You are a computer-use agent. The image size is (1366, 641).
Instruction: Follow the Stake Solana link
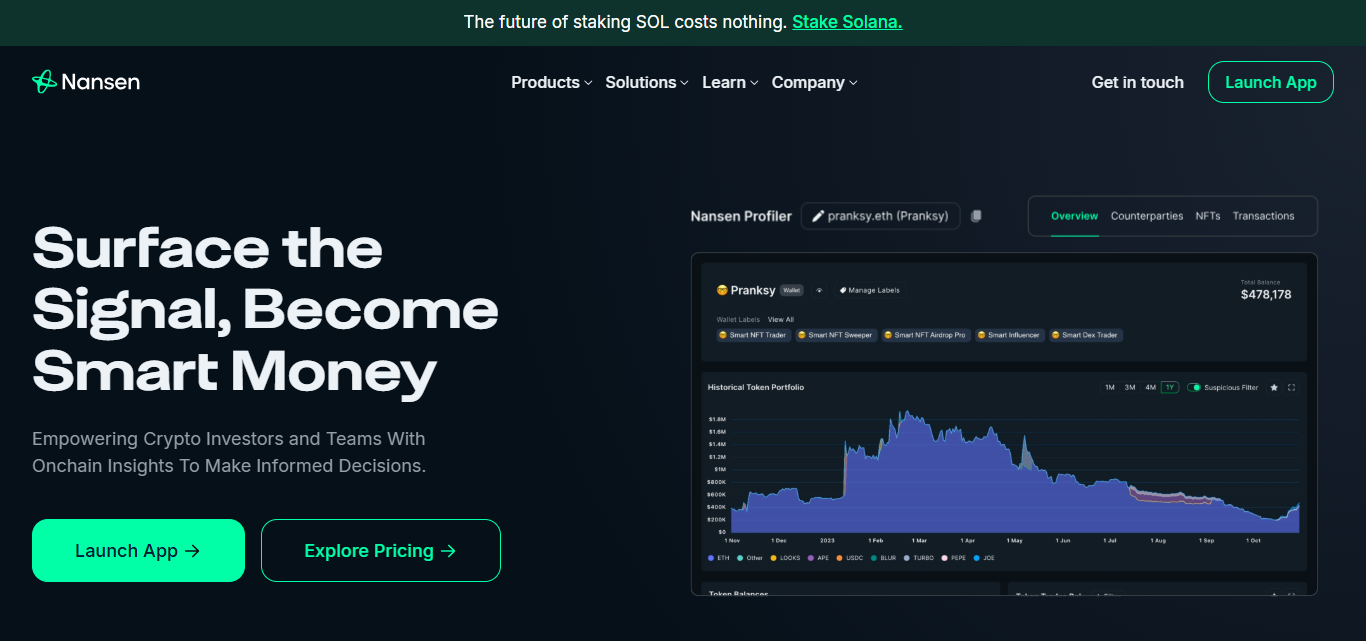coord(847,22)
